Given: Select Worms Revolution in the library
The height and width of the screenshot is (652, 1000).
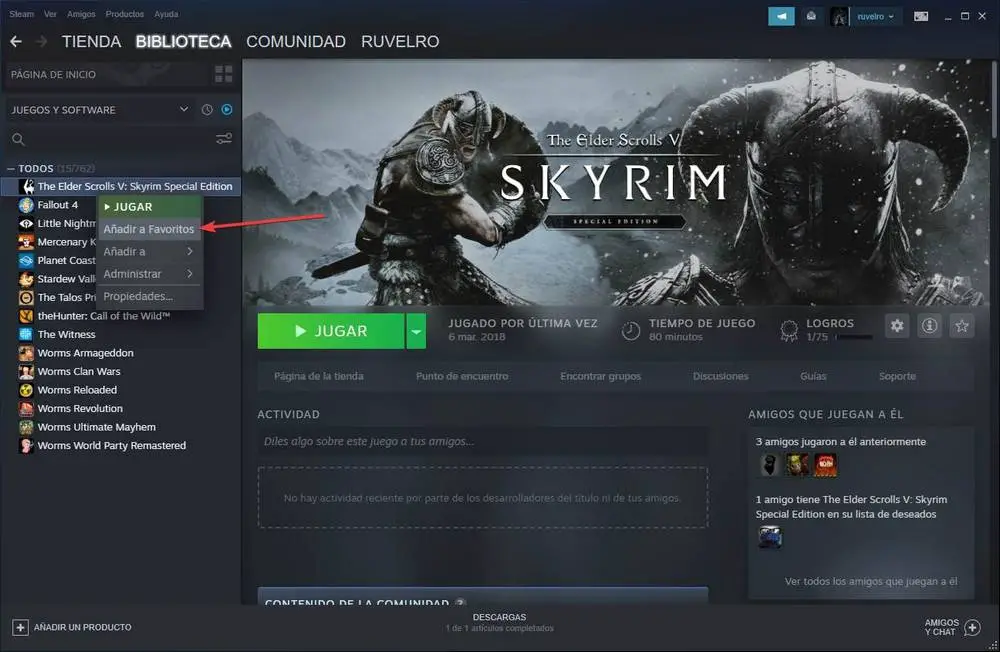Looking at the screenshot, I should point(80,408).
